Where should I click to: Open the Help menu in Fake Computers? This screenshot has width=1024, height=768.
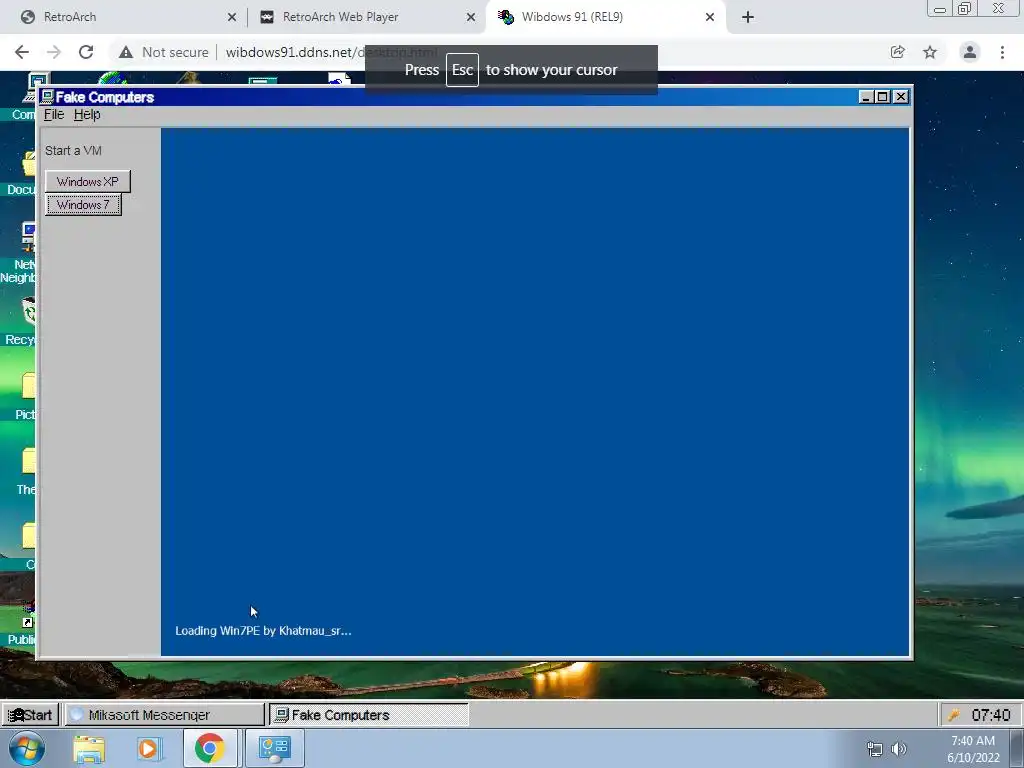[87, 115]
